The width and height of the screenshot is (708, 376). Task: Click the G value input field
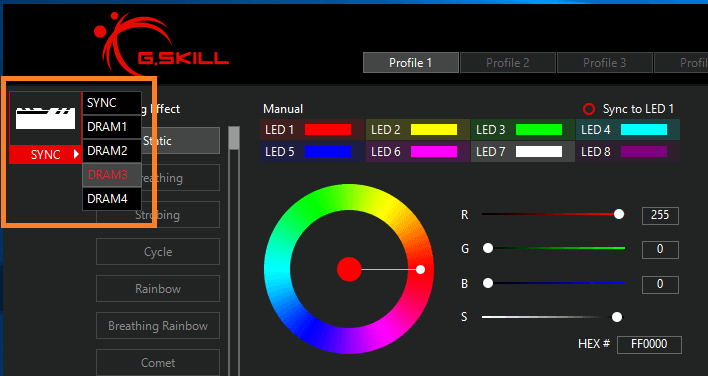[x=660, y=249]
